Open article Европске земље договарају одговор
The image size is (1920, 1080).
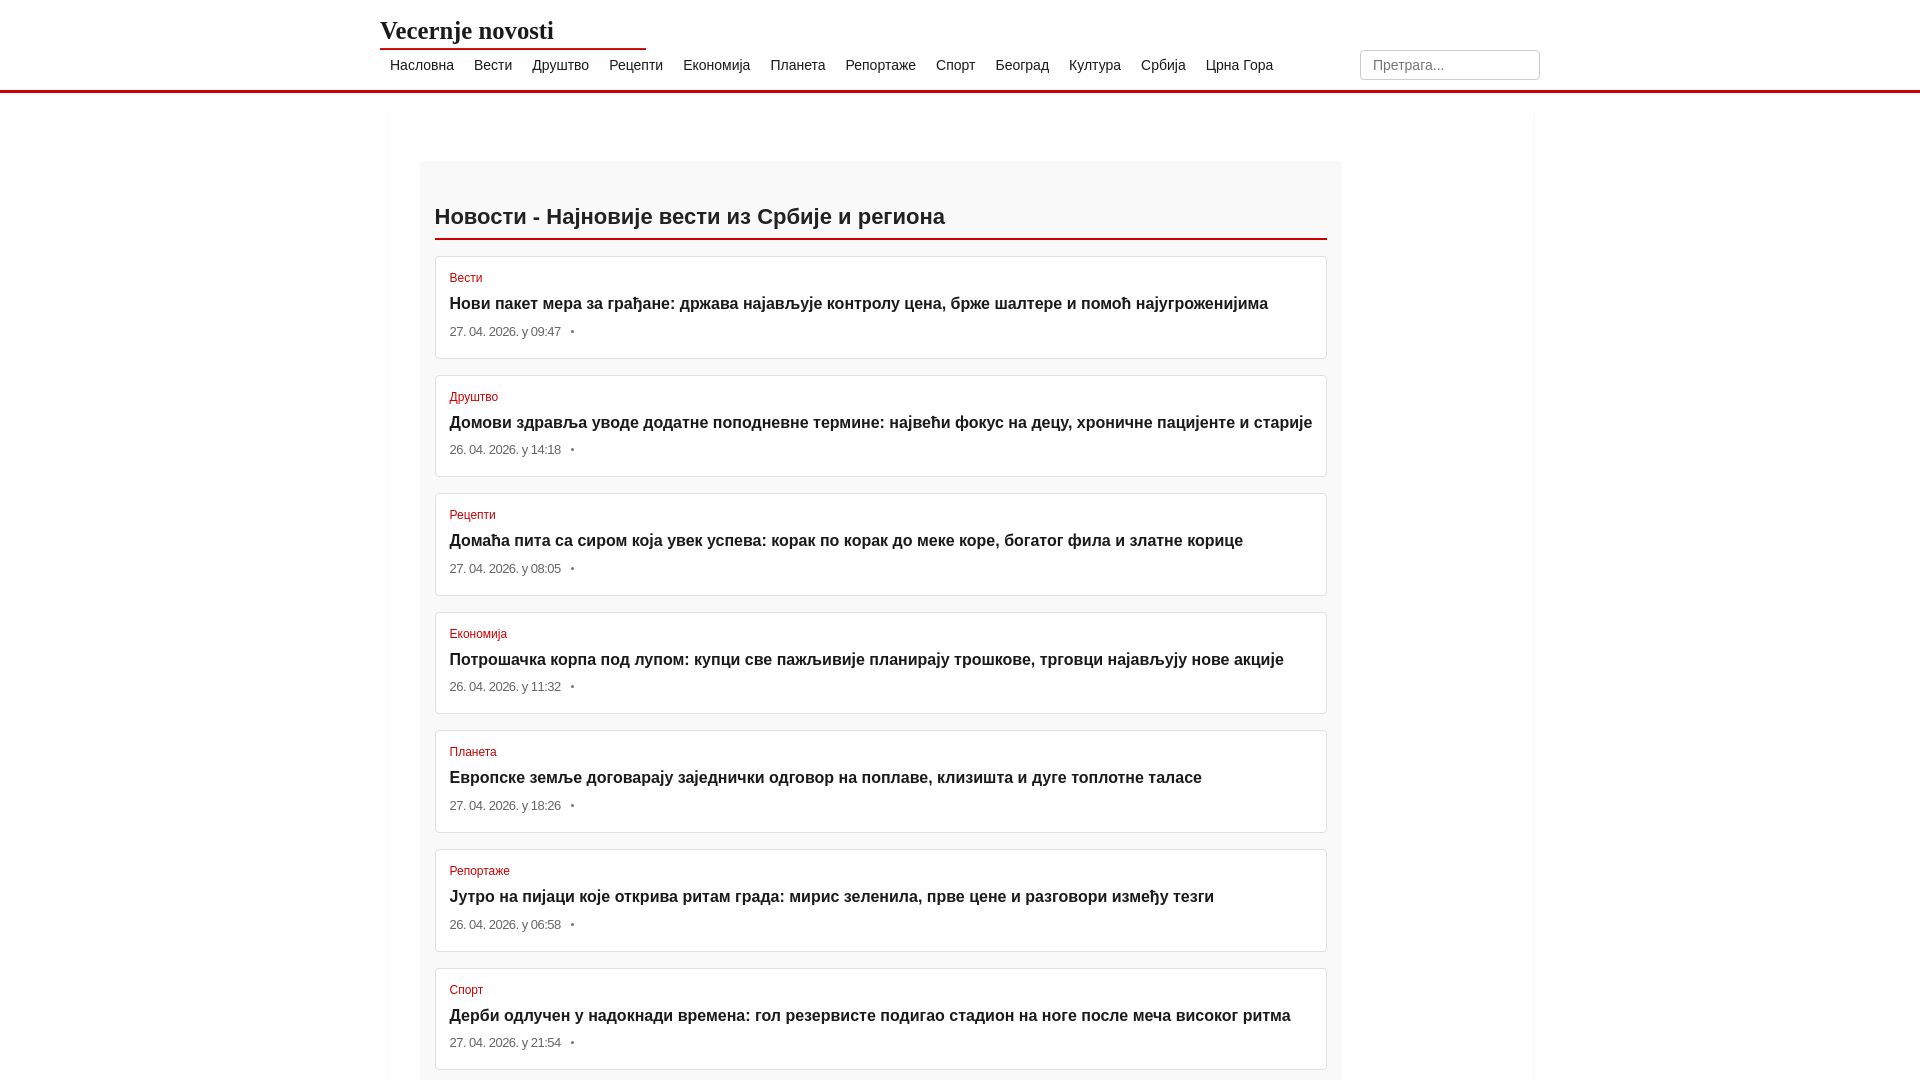coord(825,778)
